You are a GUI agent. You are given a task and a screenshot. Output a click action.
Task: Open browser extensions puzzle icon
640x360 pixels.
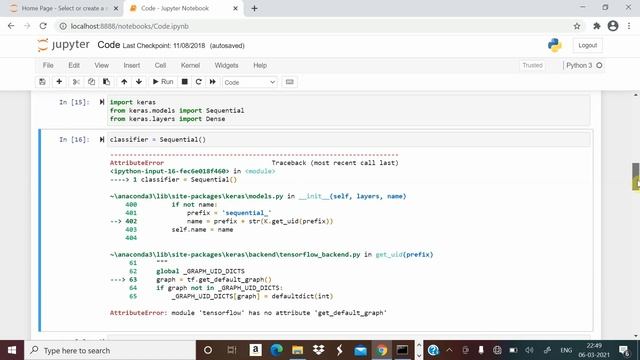click(x=597, y=26)
